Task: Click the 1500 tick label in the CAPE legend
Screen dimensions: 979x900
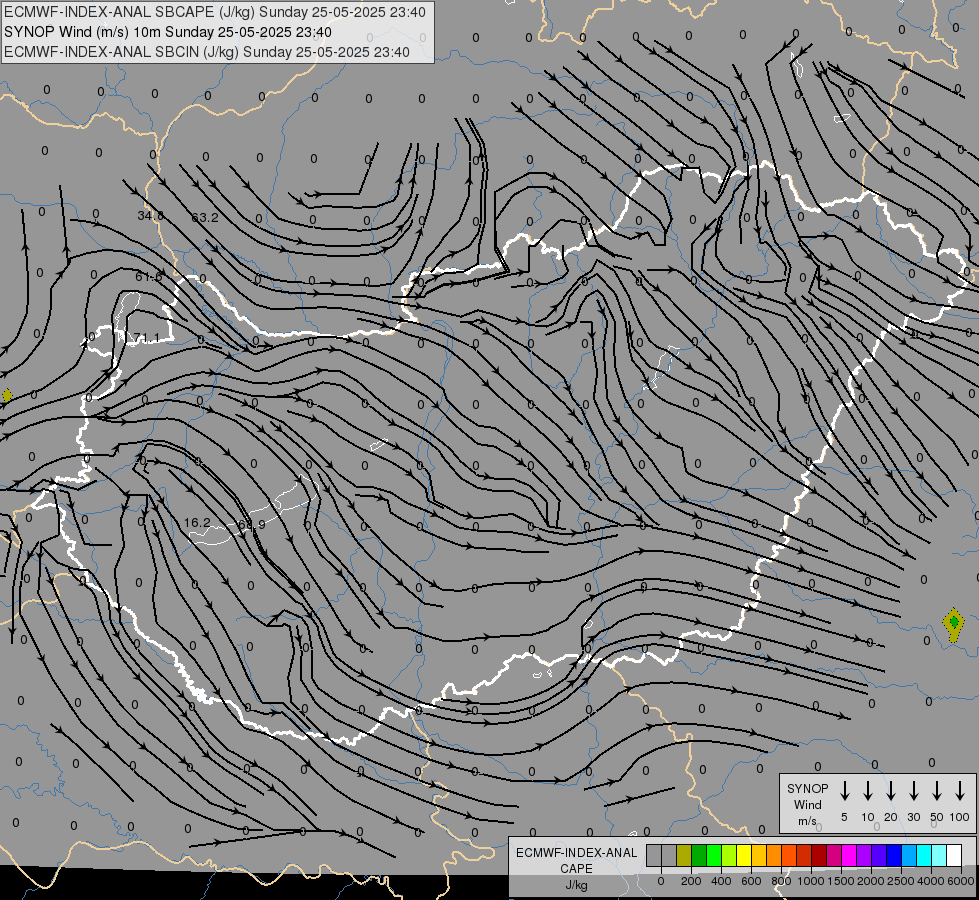Action: (x=840, y=881)
